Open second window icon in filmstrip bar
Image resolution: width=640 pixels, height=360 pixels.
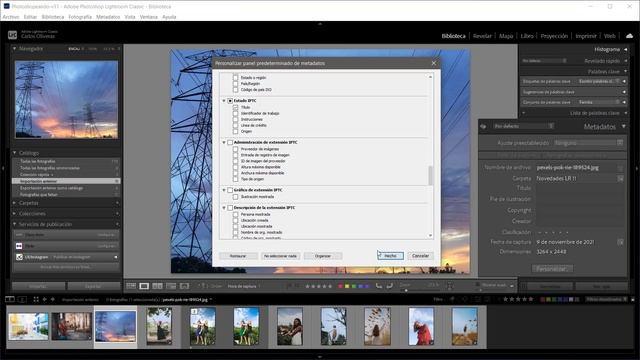point(22,299)
